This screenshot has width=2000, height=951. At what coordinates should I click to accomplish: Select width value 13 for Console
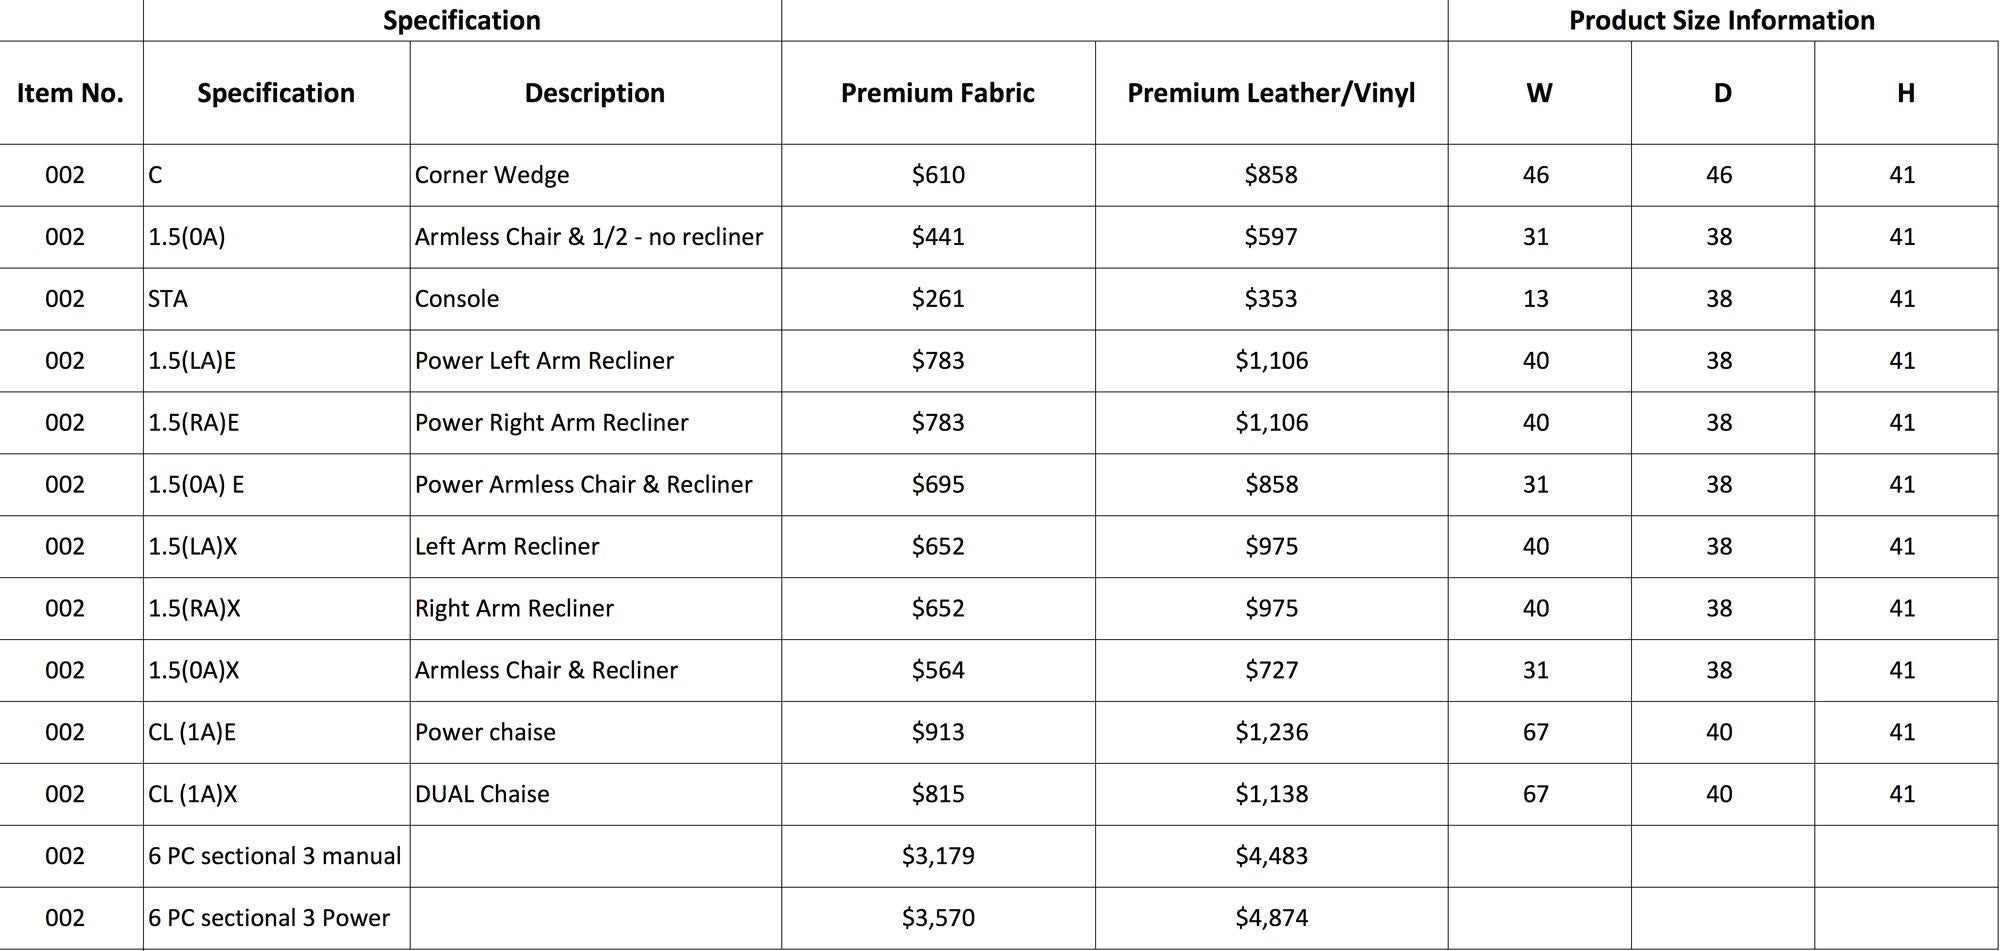pos(1539,299)
